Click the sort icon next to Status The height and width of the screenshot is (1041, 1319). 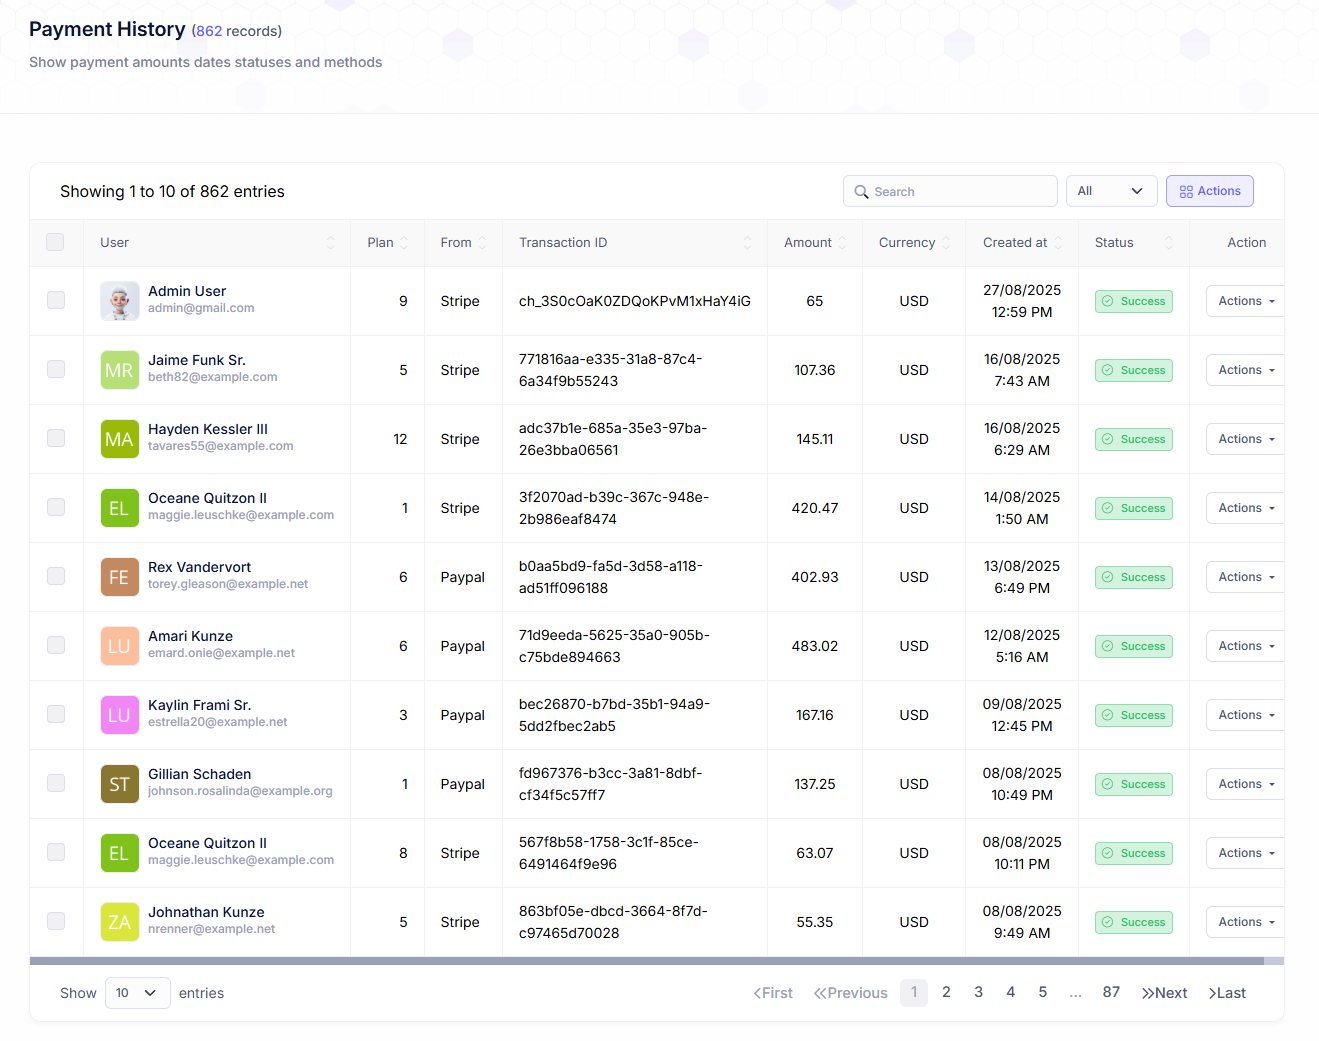pyautogui.click(x=1168, y=243)
